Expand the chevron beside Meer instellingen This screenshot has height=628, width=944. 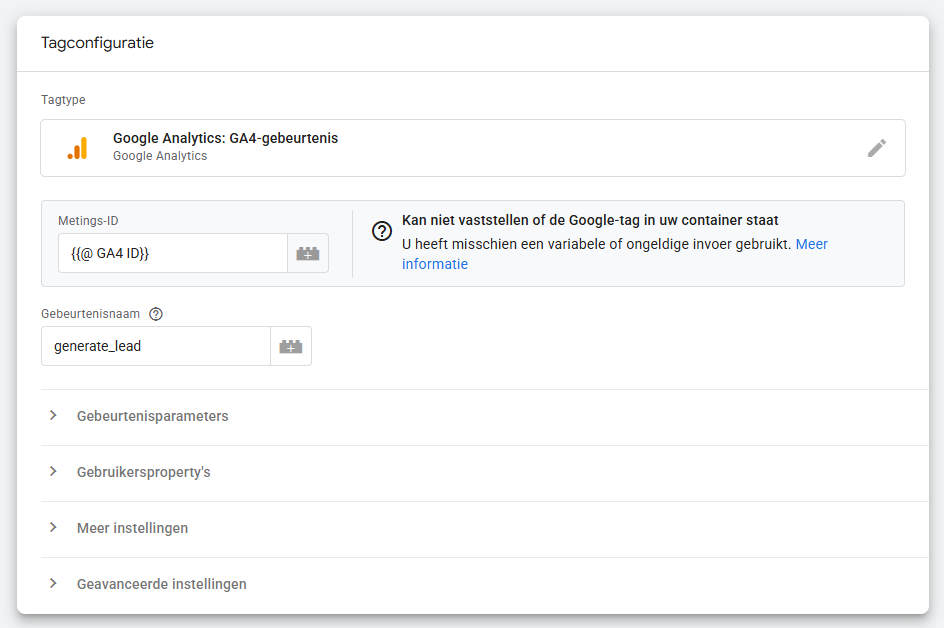point(53,528)
